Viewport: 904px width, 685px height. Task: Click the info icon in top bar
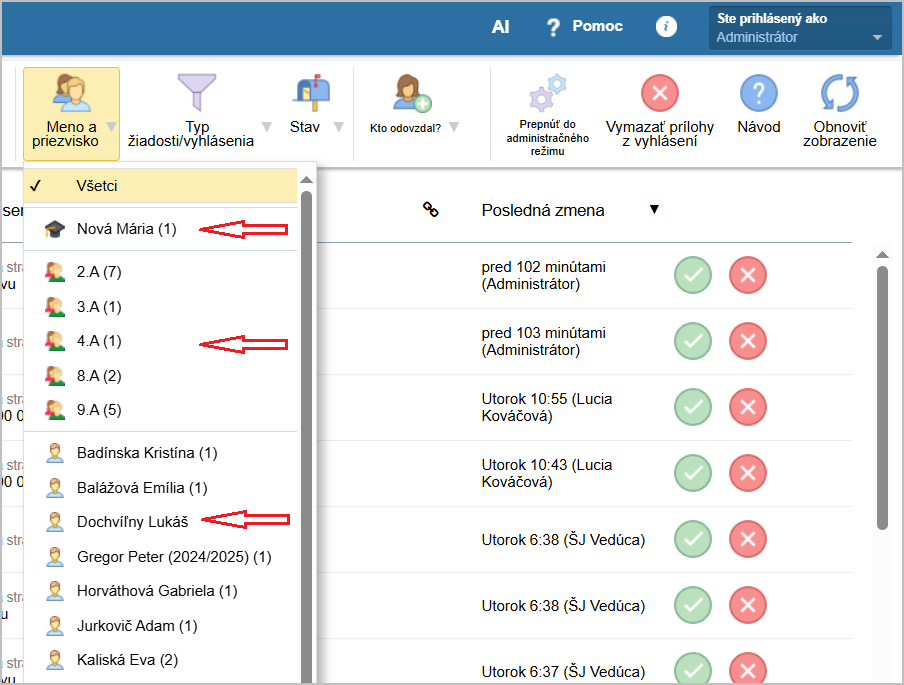[666, 27]
